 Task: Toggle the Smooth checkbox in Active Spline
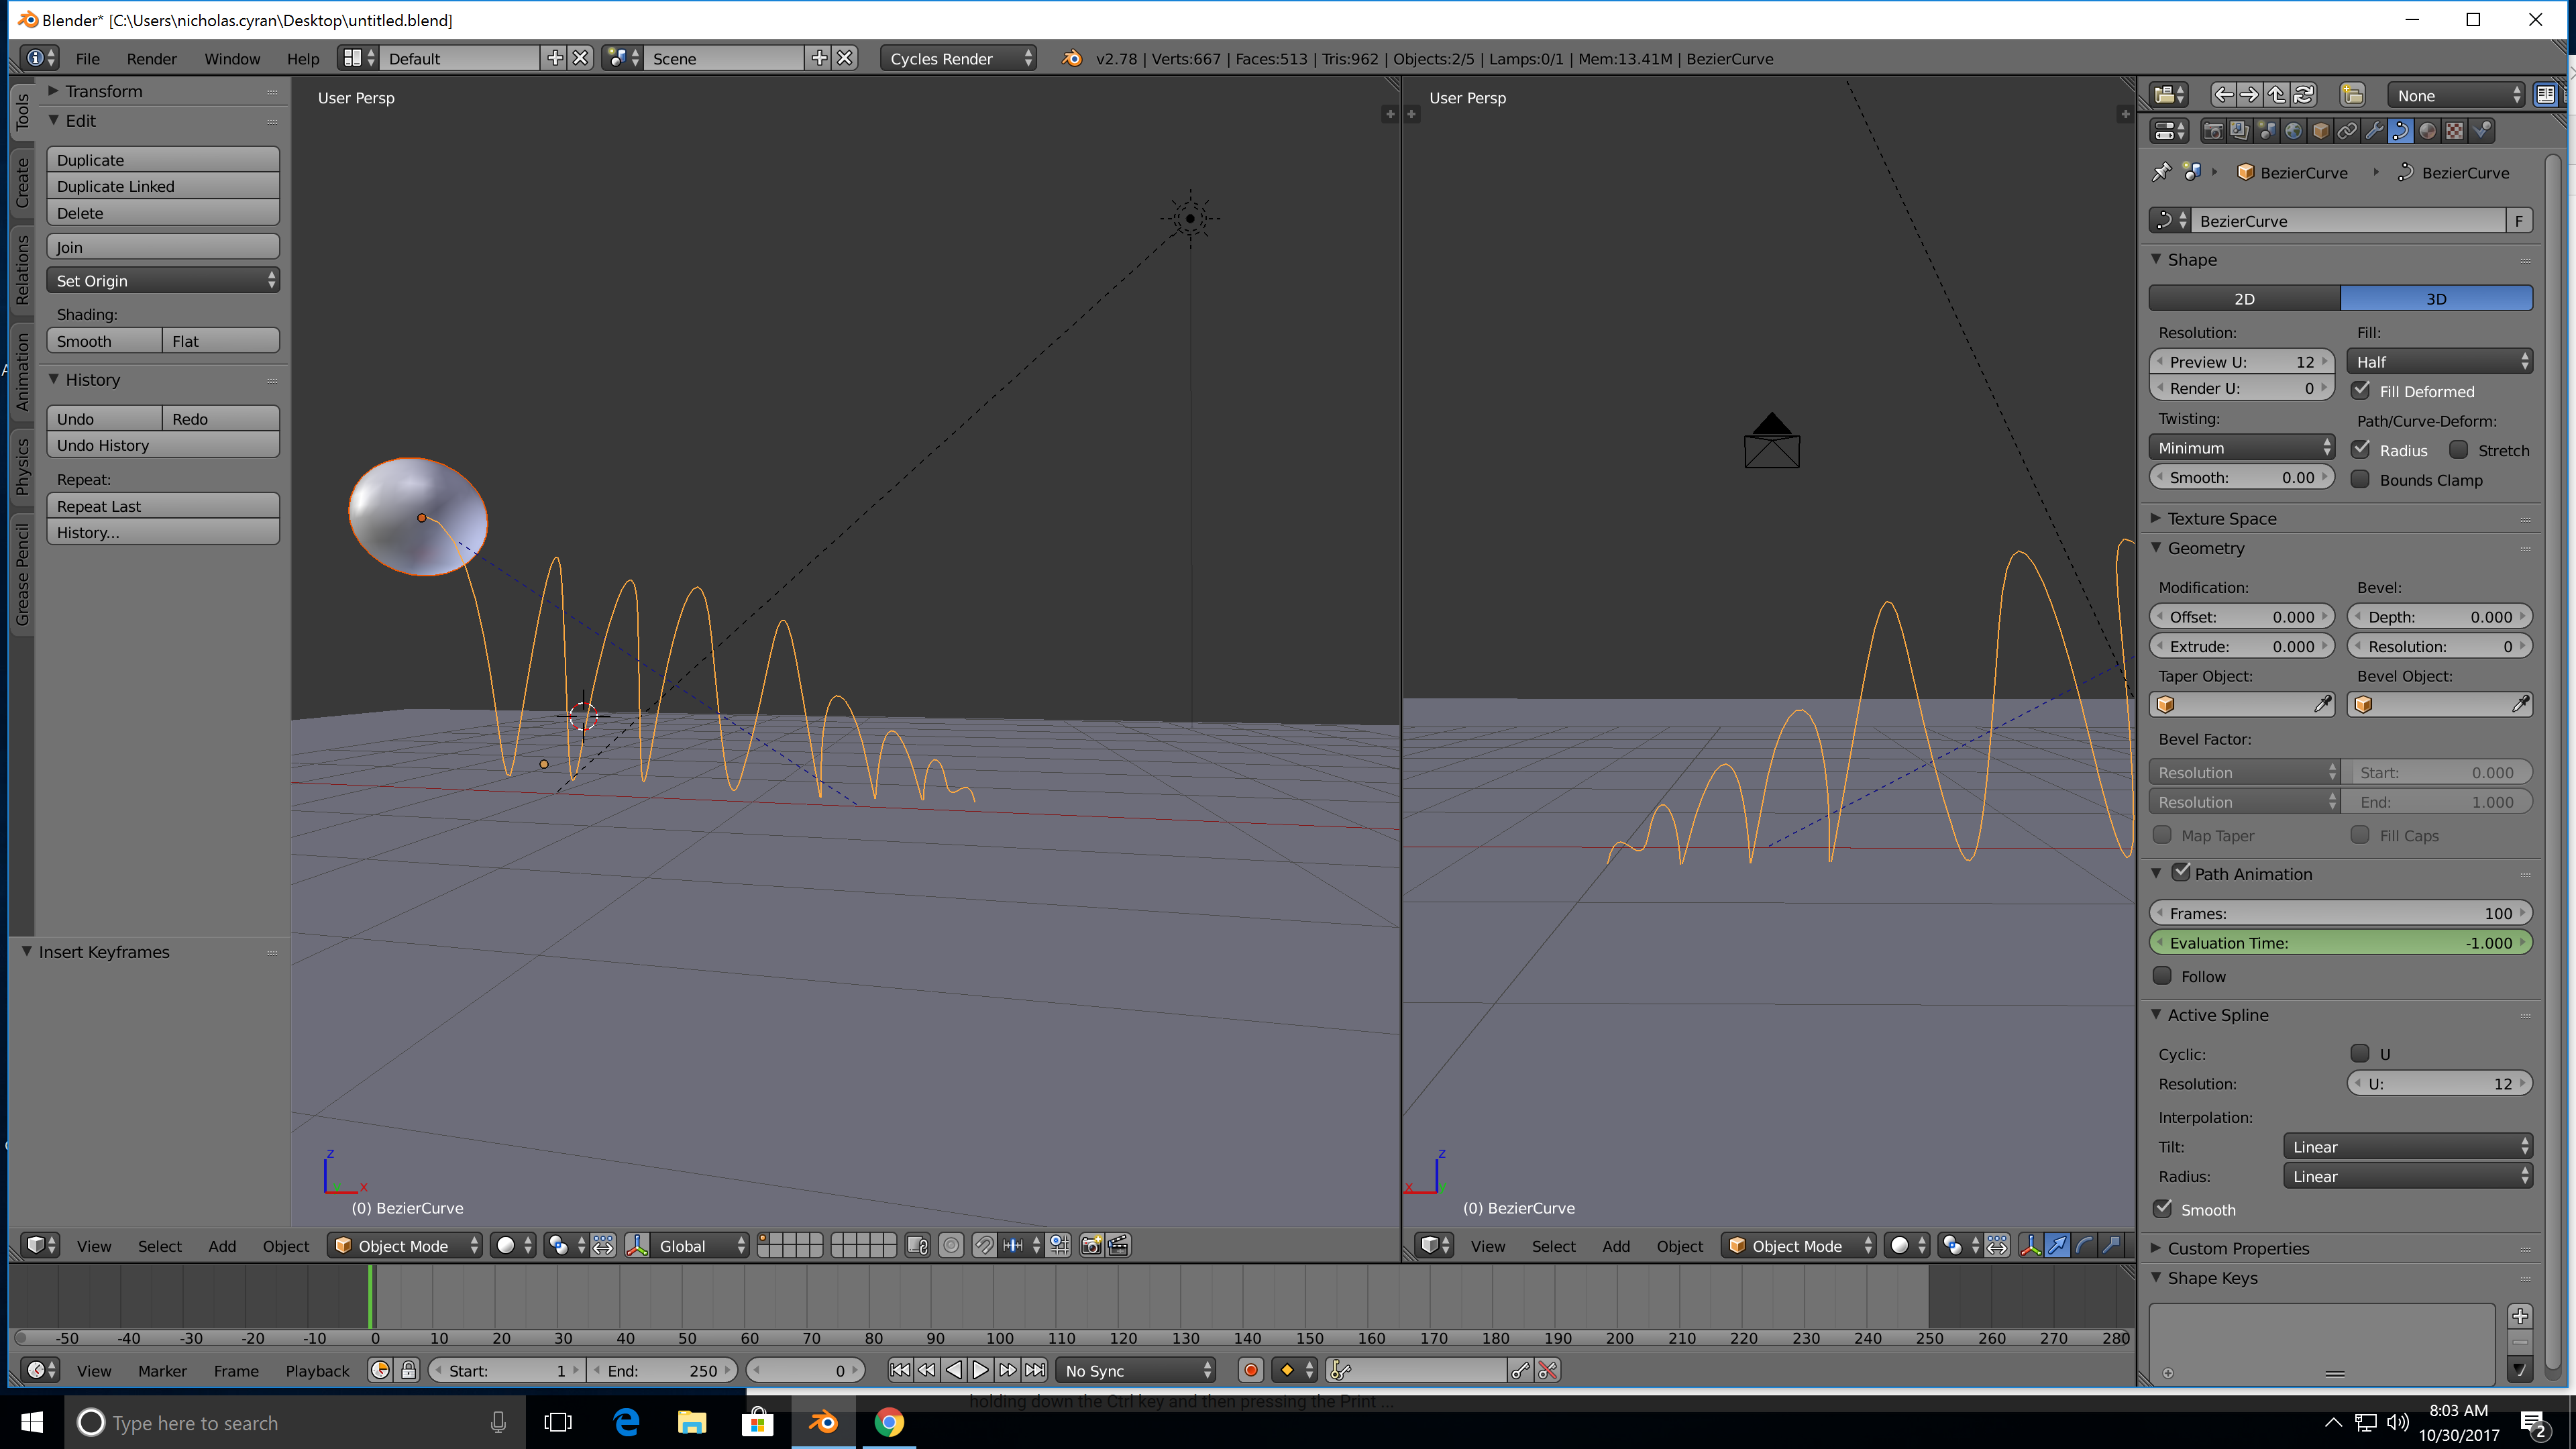point(2163,1208)
